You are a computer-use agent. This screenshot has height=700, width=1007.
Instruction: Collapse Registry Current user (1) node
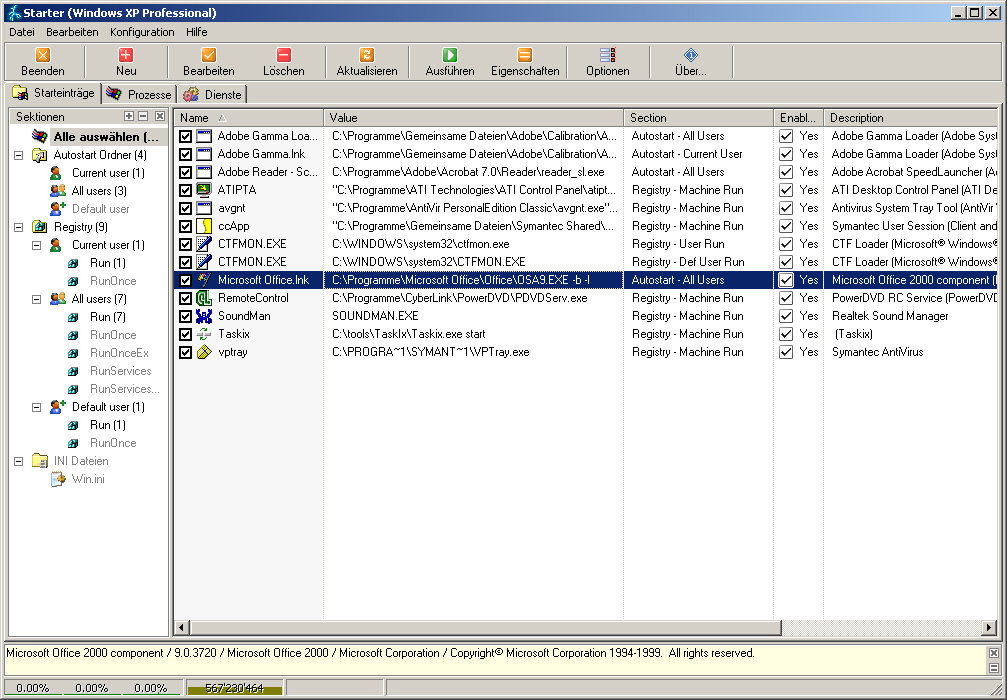click(37, 245)
